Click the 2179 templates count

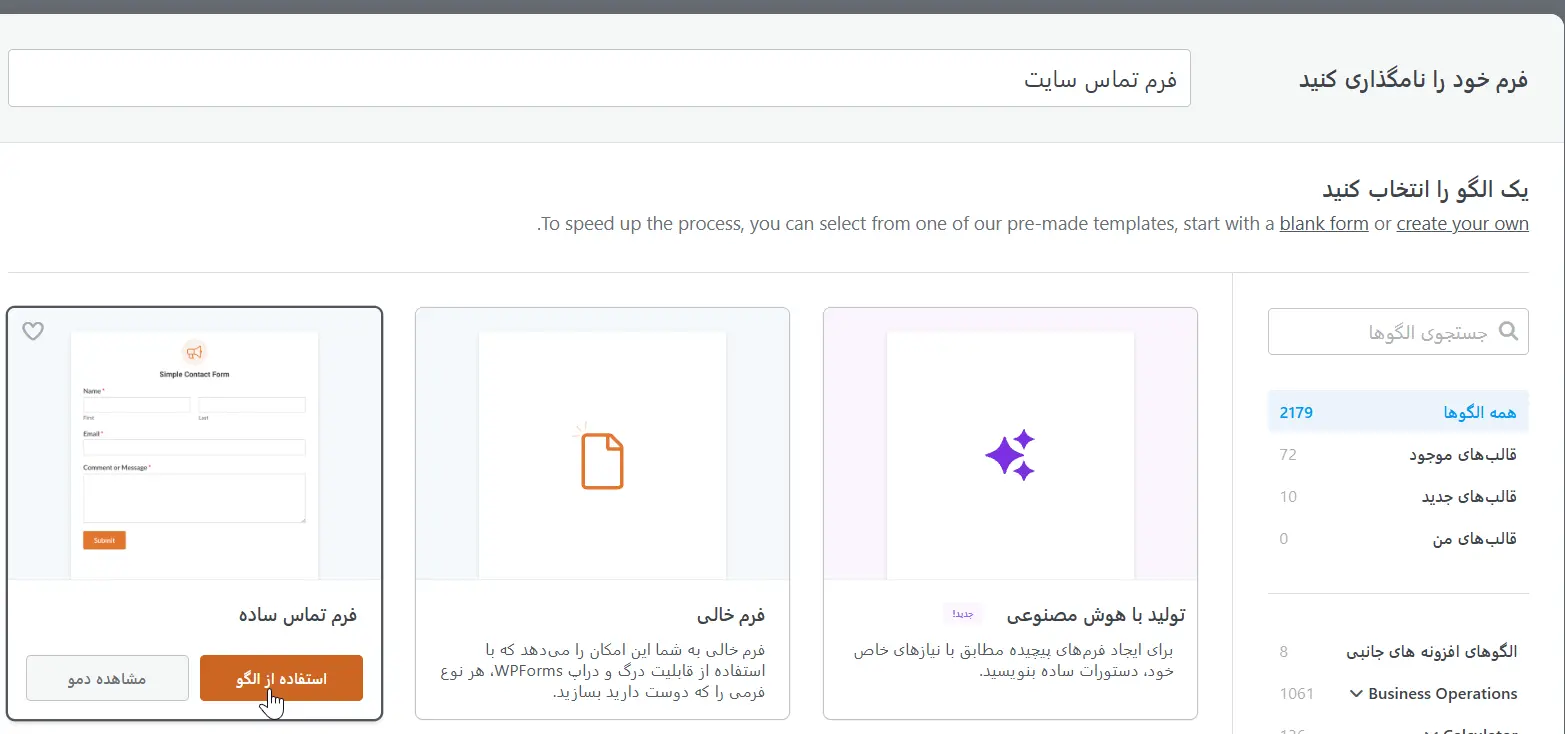click(1296, 412)
